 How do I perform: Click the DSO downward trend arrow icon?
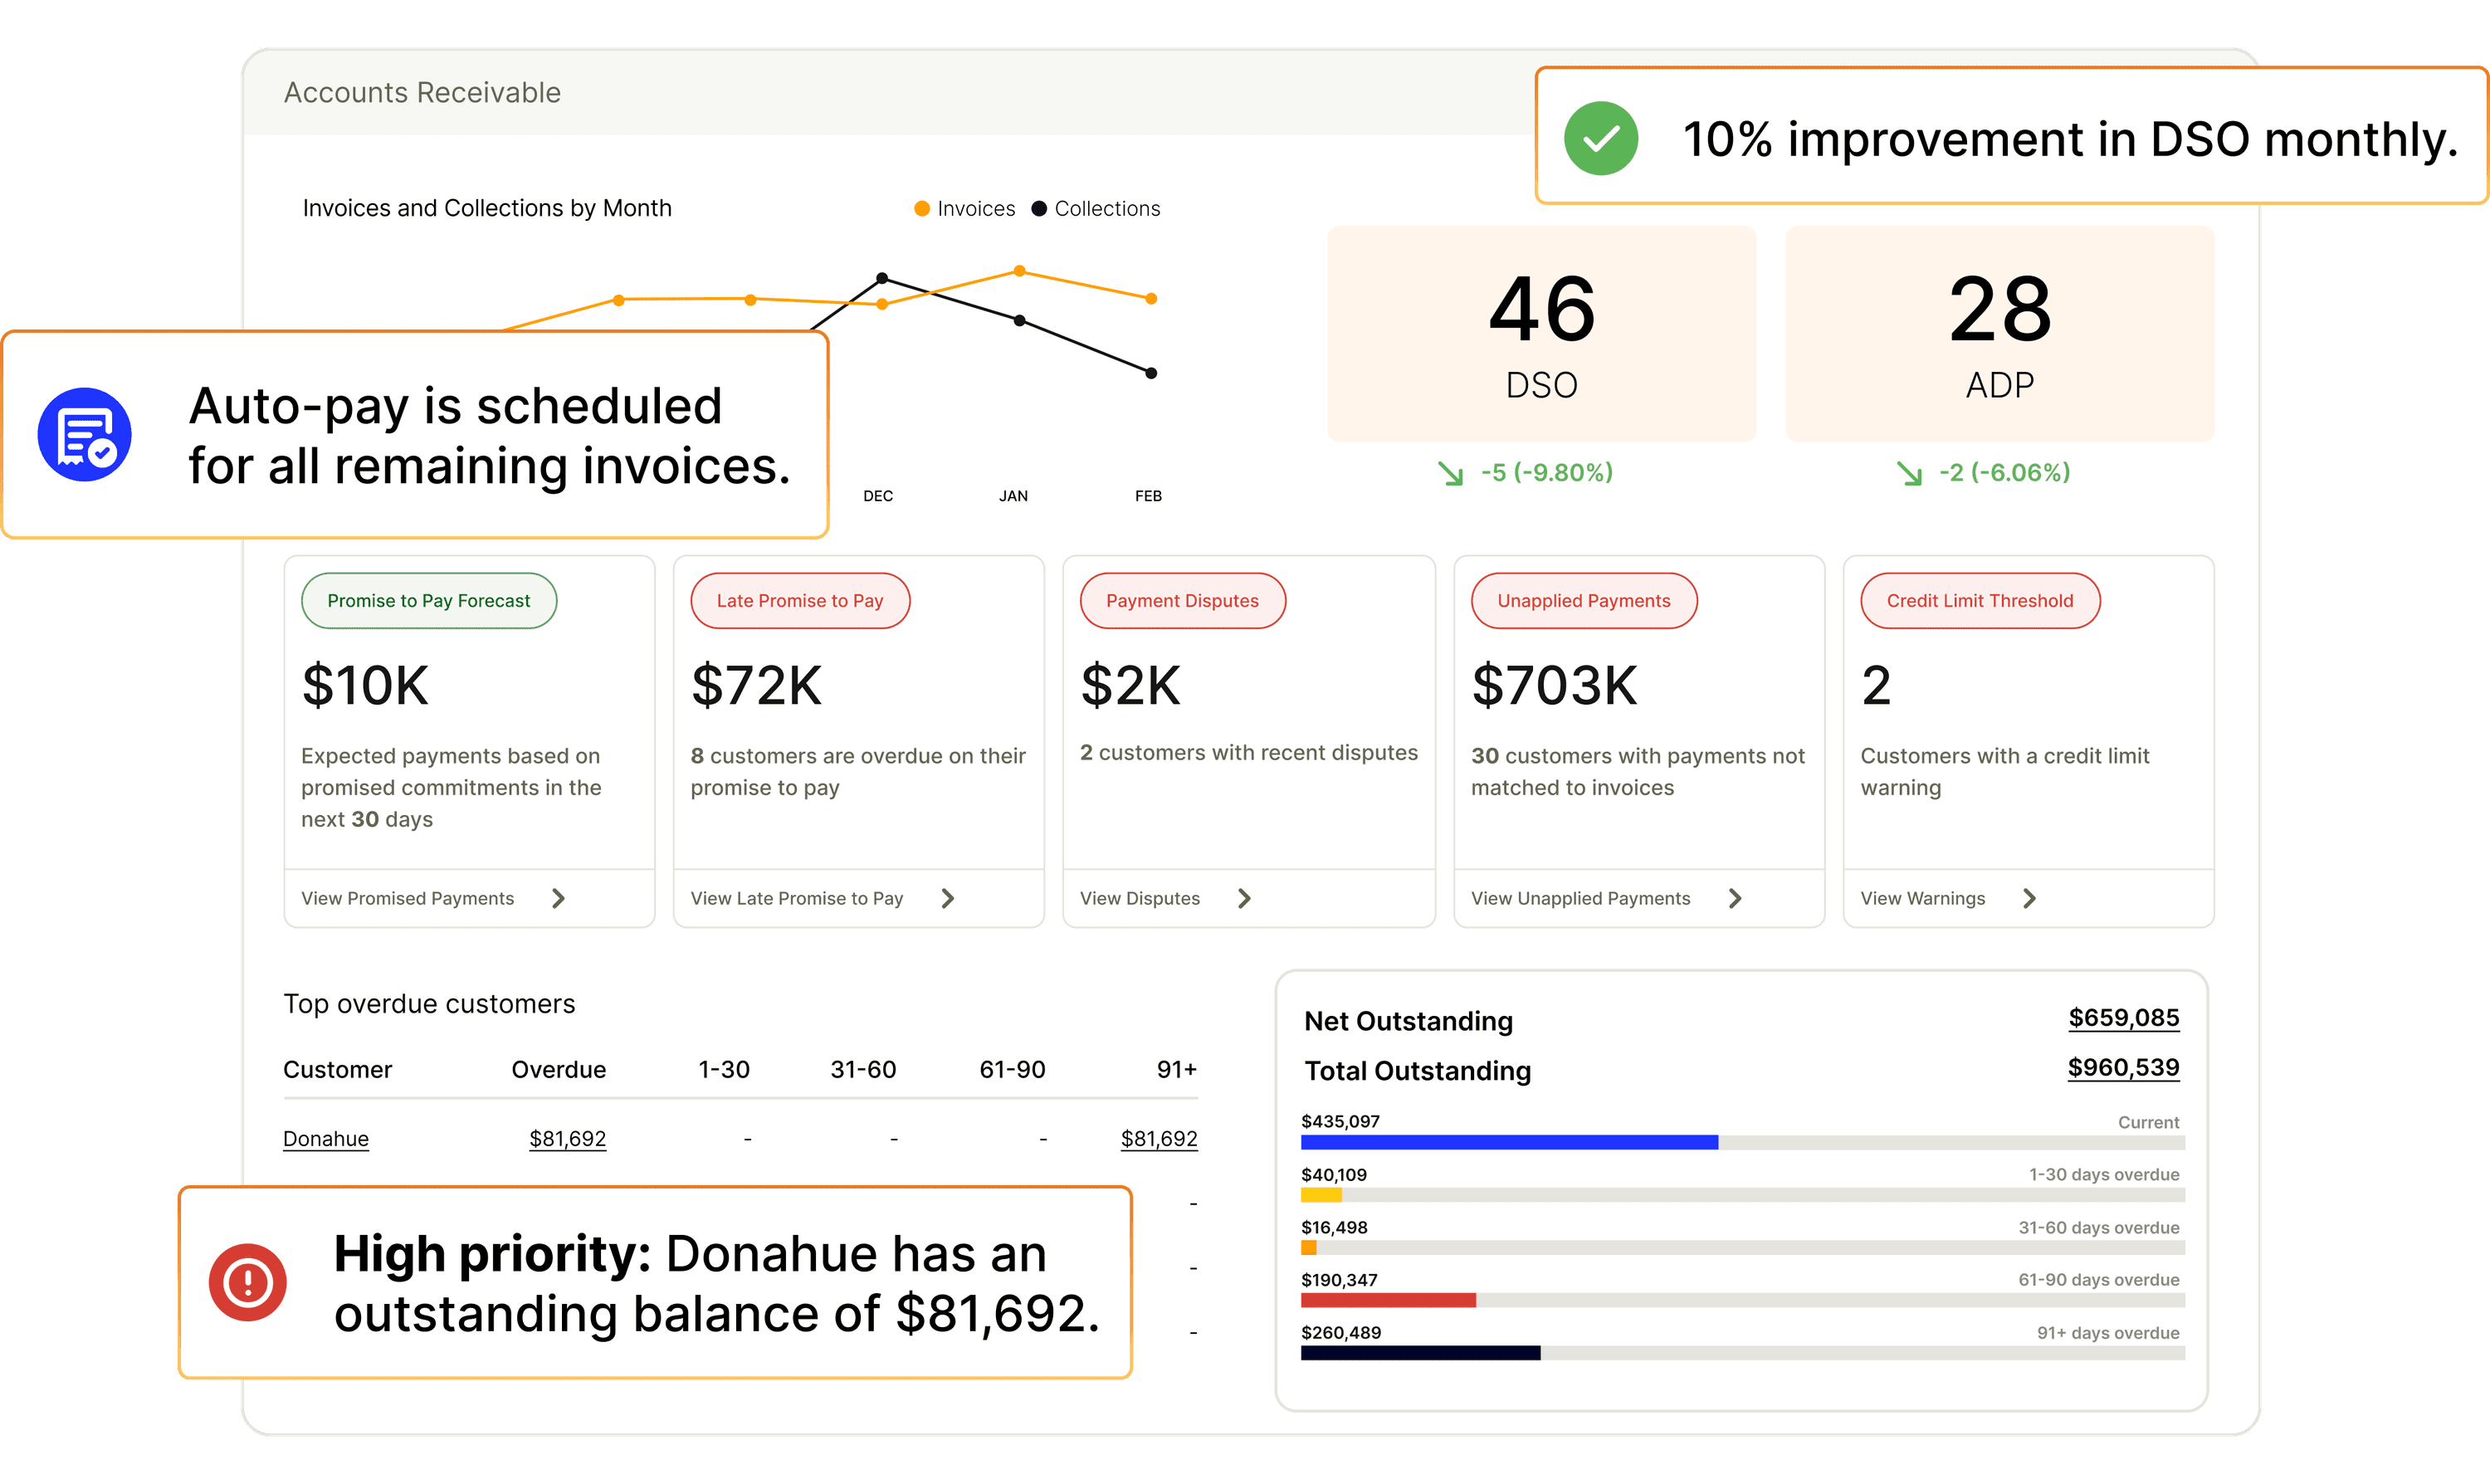click(1450, 473)
